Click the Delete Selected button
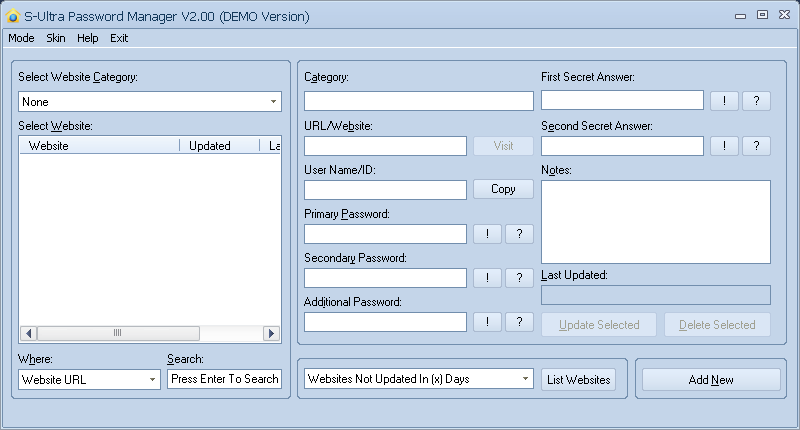Viewport: 800px width, 430px height. 717,325
